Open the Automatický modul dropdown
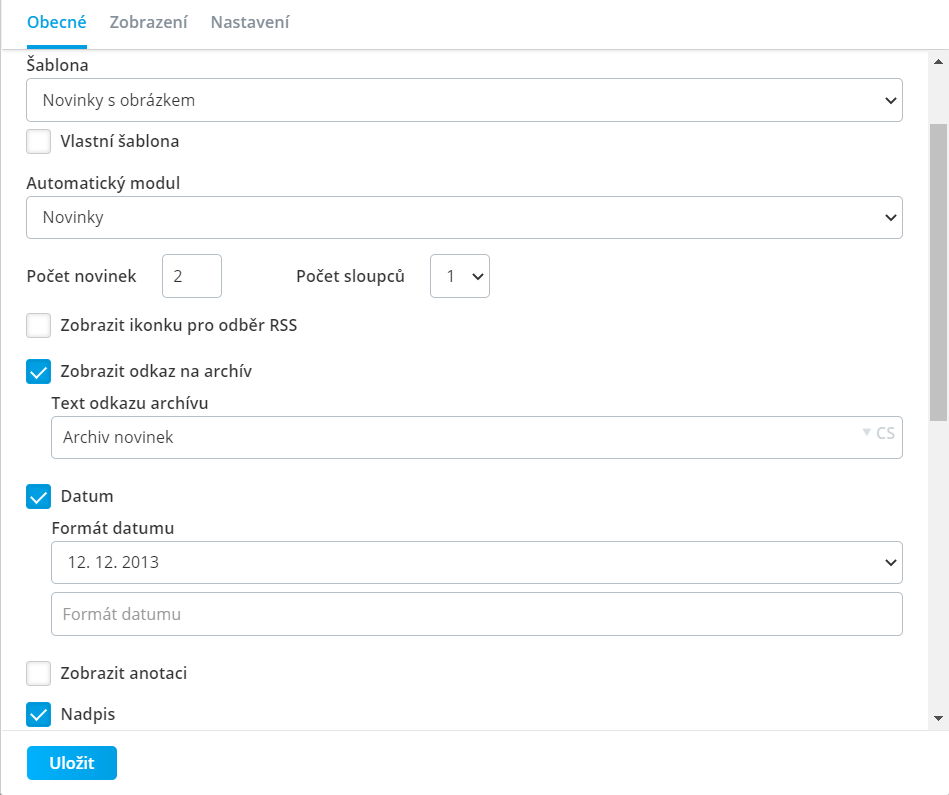 (x=464, y=217)
